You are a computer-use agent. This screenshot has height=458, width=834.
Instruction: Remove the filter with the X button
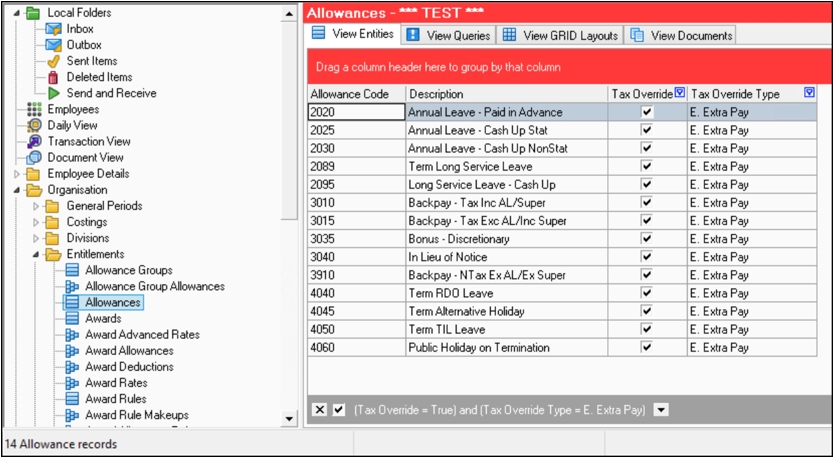point(320,410)
